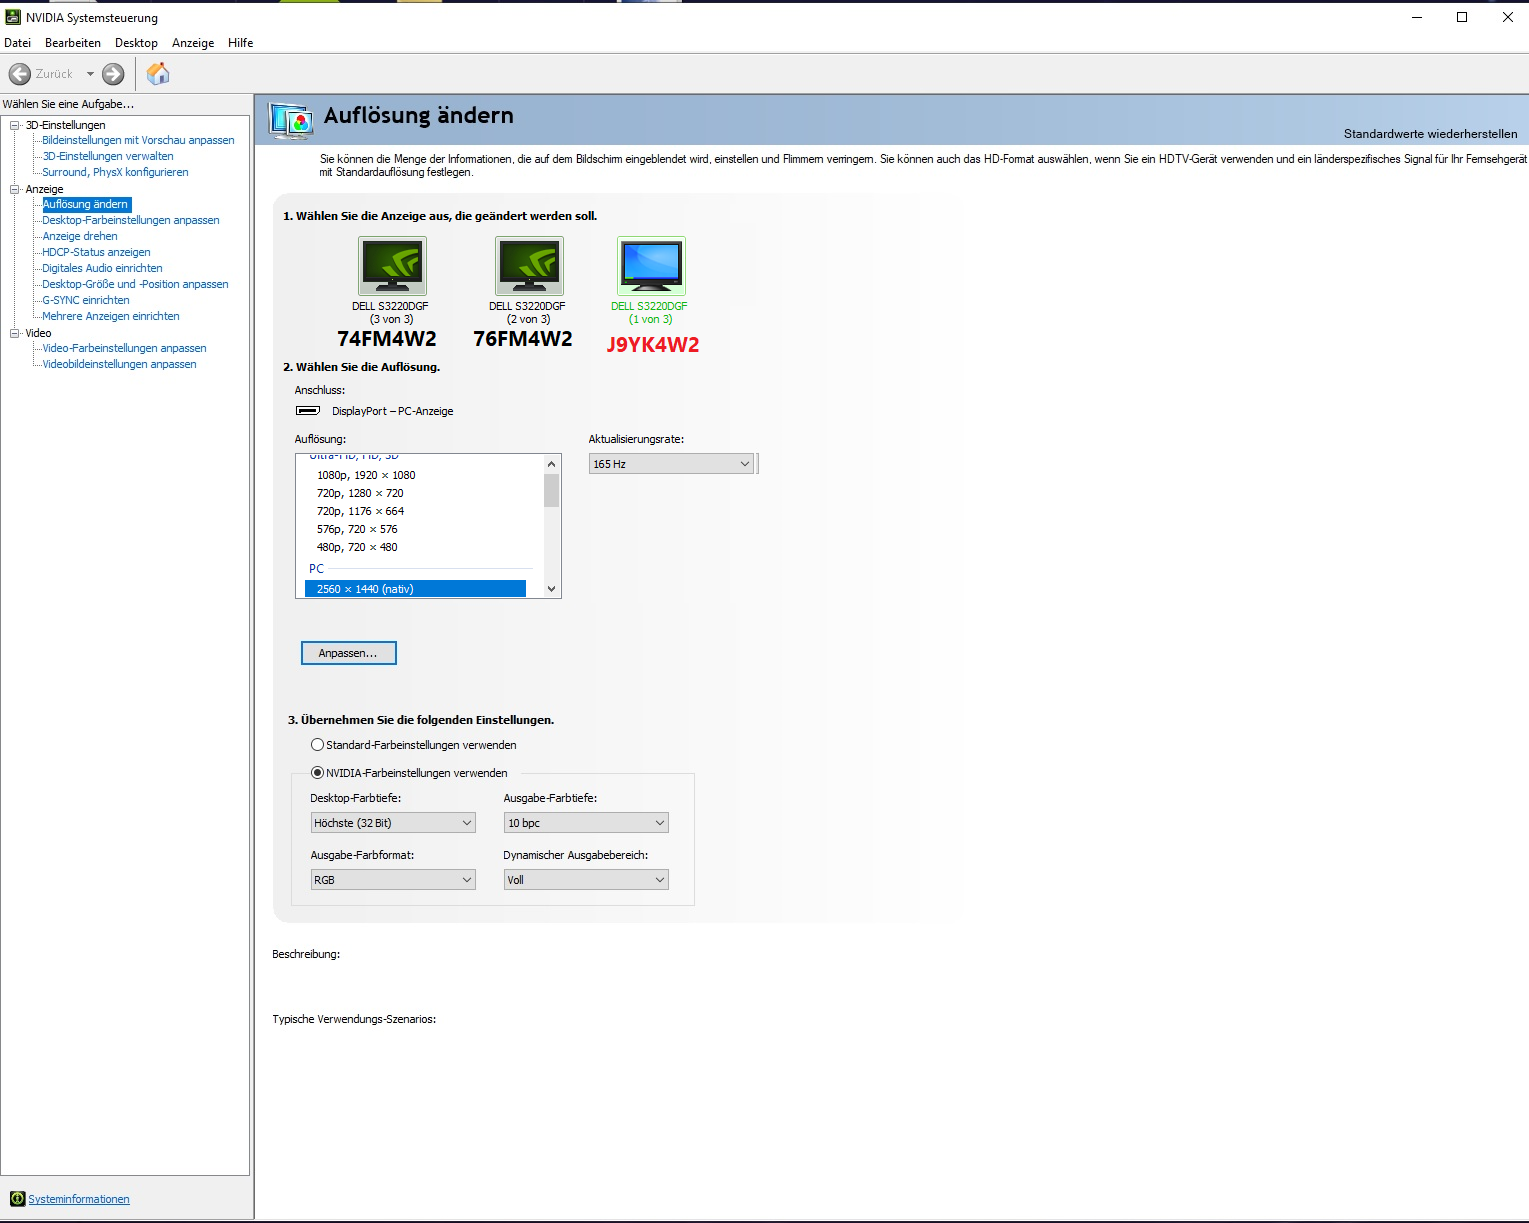Open HDCP-Status anzeigen
Image resolution: width=1529 pixels, height=1223 pixels.
pos(96,252)
